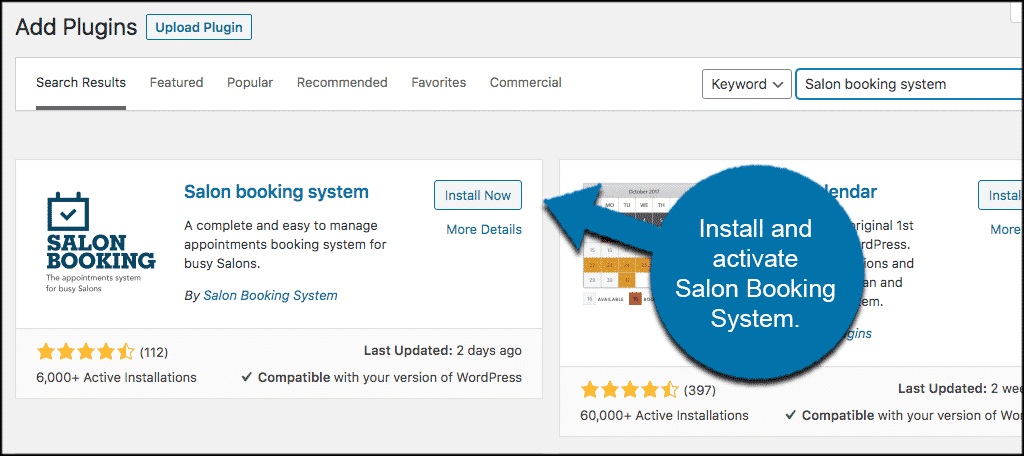The width and height of the screenshot is (1024, 456).
Task: Switch to the Featured tab
Action: tap(176, 83)
